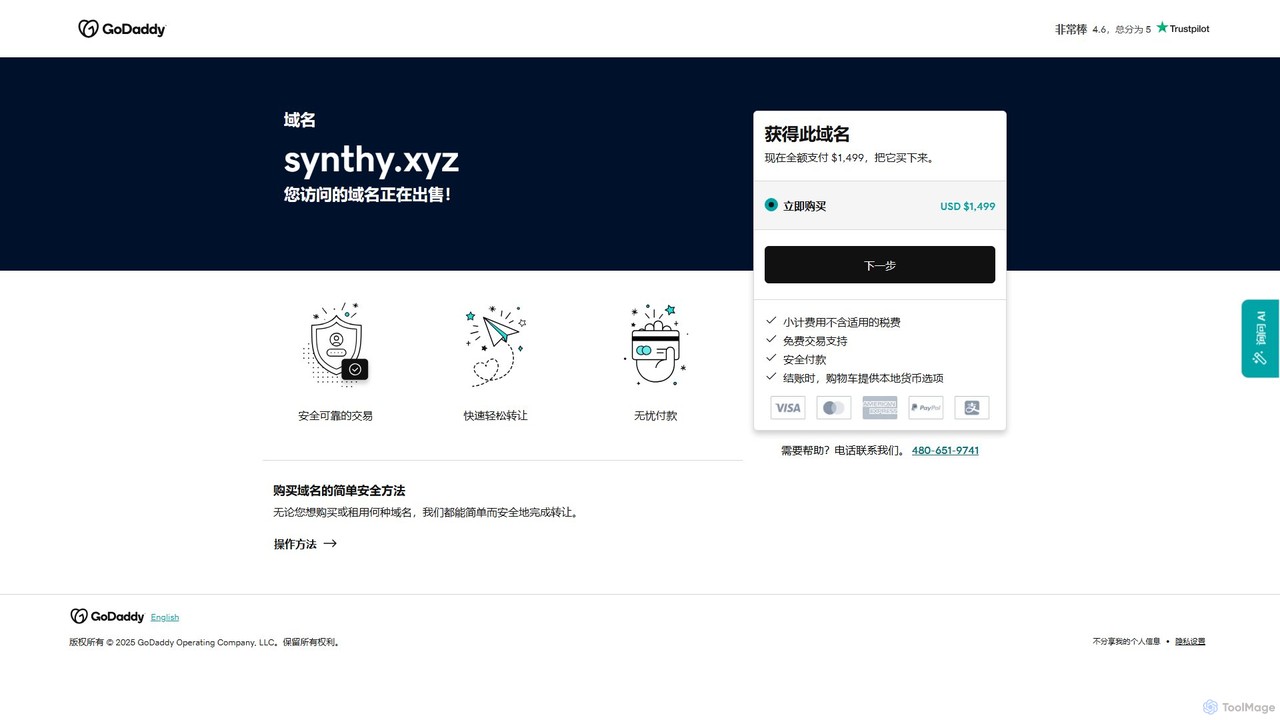This screenshot has height=720, width=1280.
Task: Click the shield icon above 安全可靠的交易
Action: pyautogui.click(x=335, y=345)
